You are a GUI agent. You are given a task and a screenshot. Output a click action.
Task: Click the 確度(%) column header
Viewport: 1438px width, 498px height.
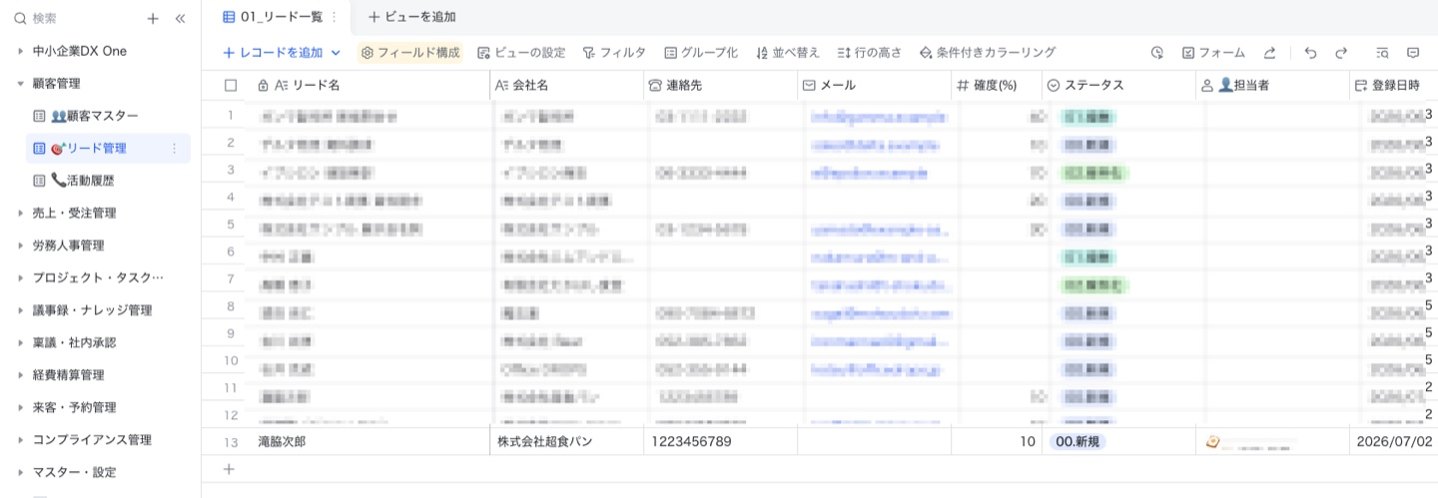click(996, 86)
